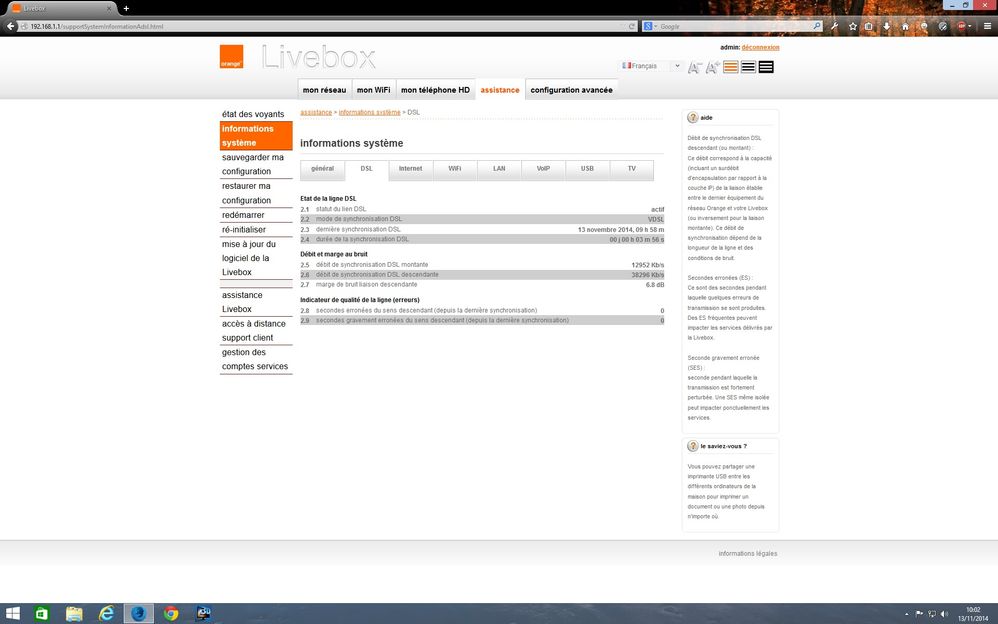Open a new browser tab
Screen dimensions: 998x624
[x=126, y=8]
